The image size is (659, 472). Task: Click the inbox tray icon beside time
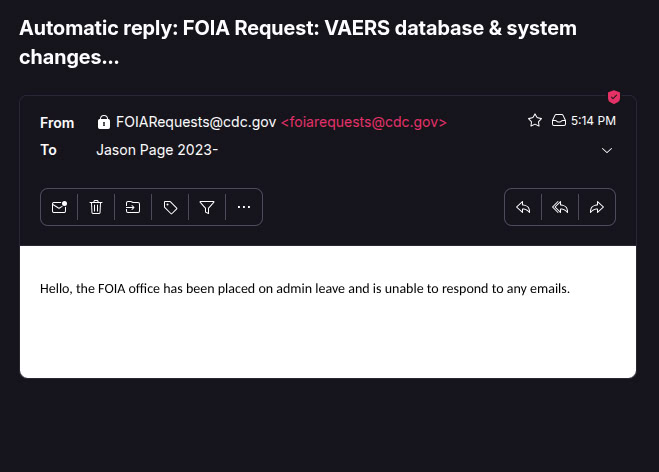[x=559, y=121]
